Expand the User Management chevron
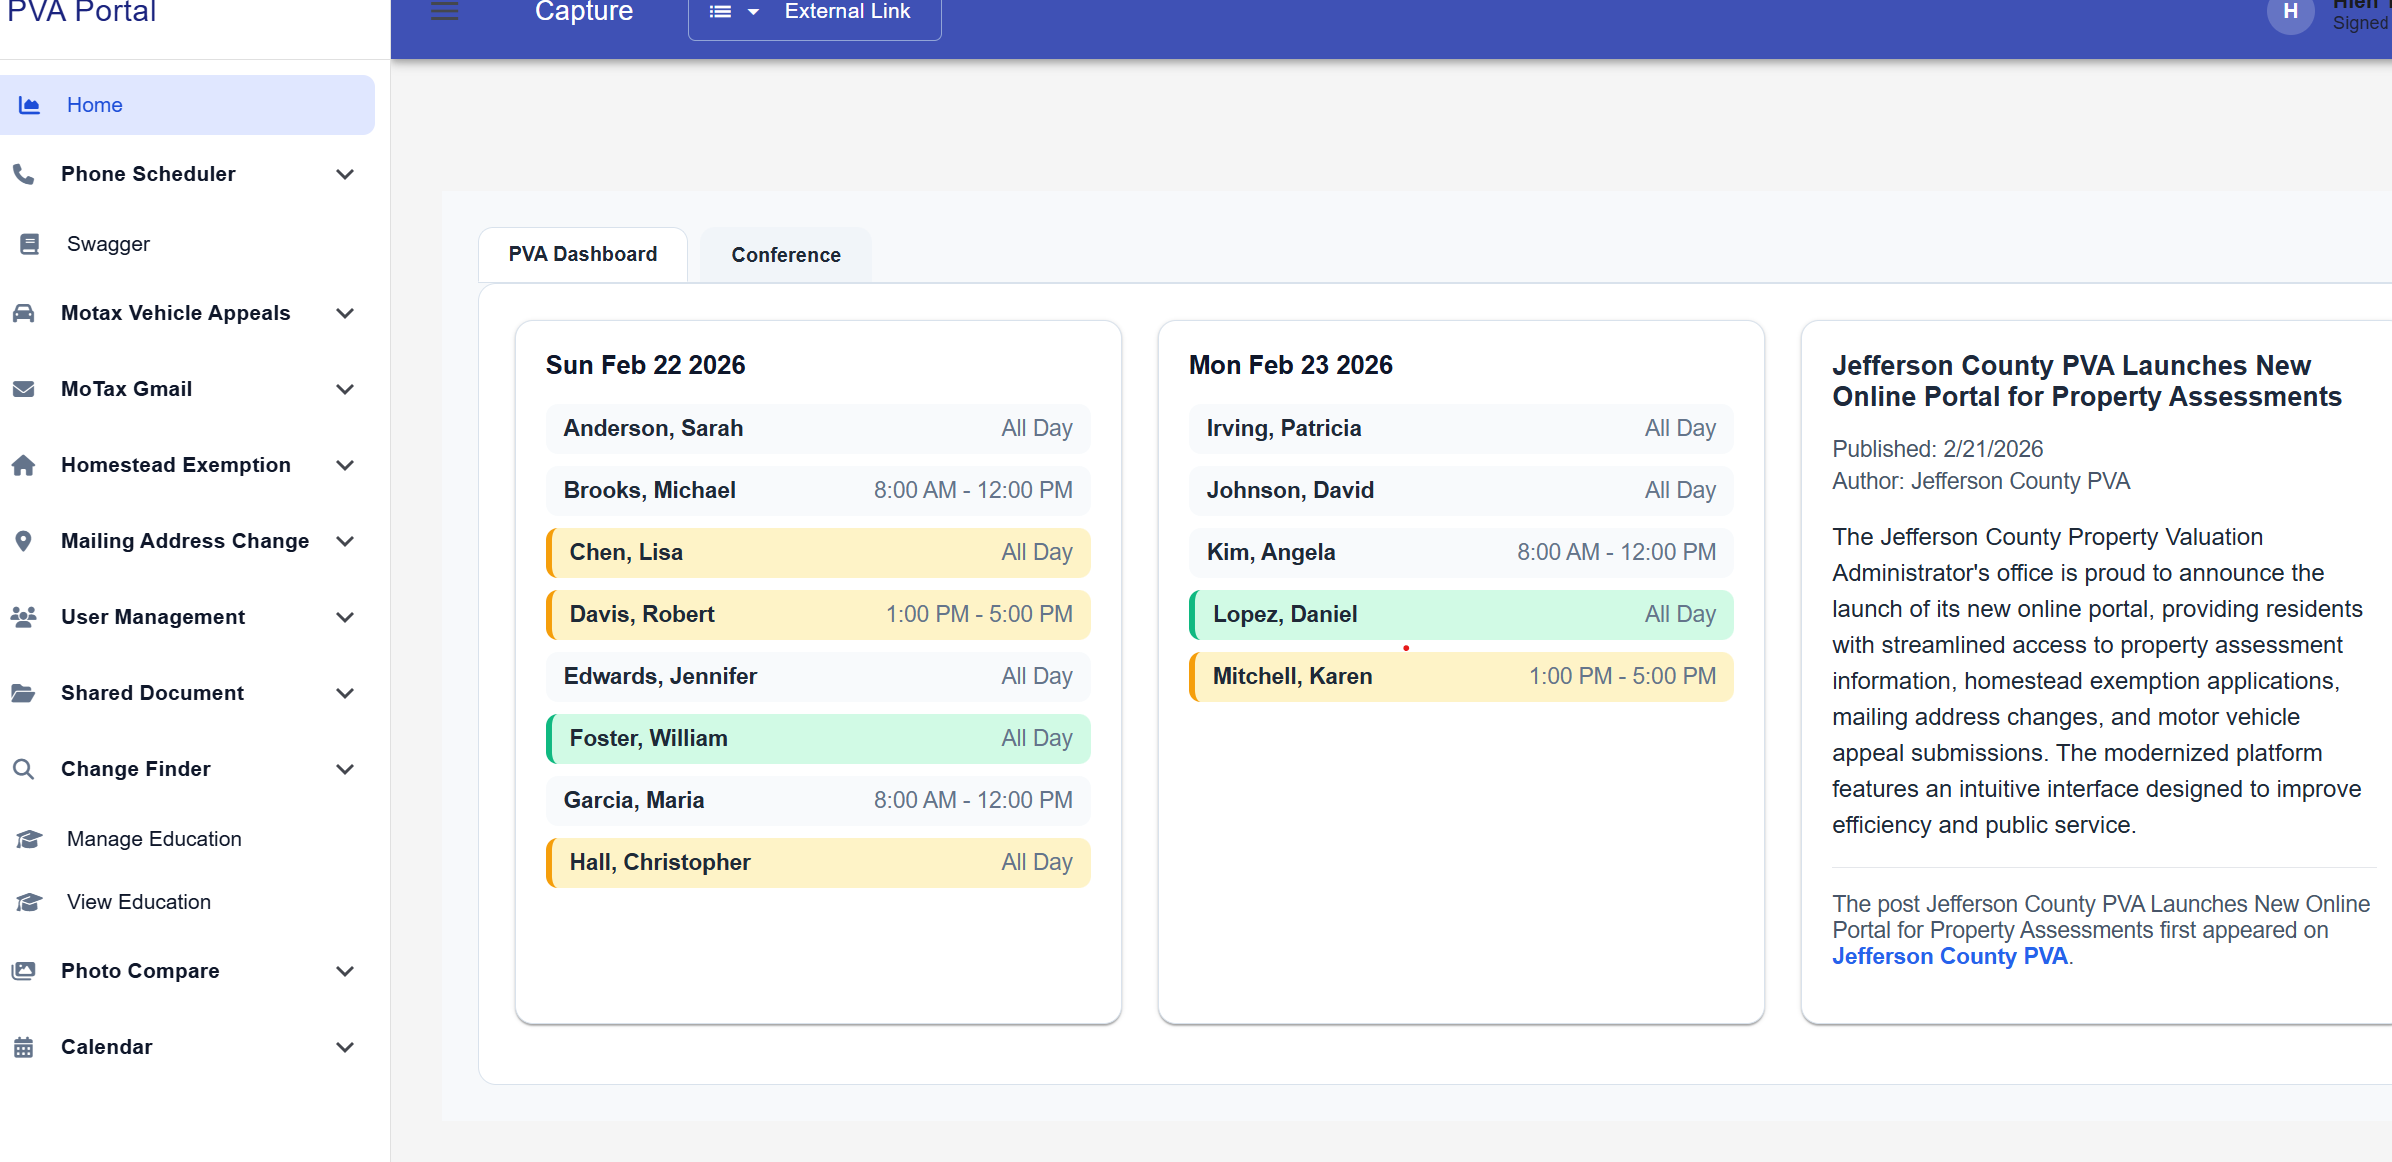Screen dimensions: 2392x1162 coord(345,617)
